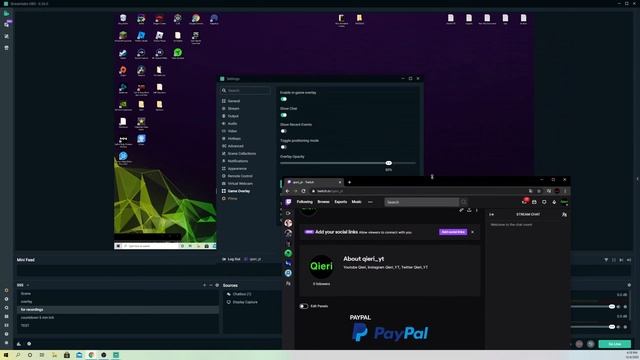Viewport: 640px width, 360px height.
Task: Open scene settings gear icon
Action: [x=217, y=285]
